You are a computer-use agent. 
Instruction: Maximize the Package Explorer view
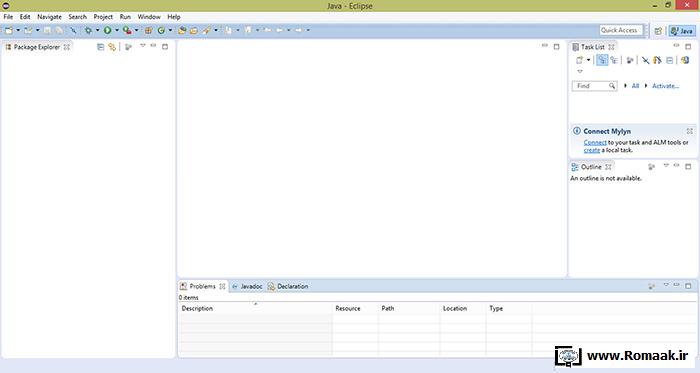(x=165, y=46)
